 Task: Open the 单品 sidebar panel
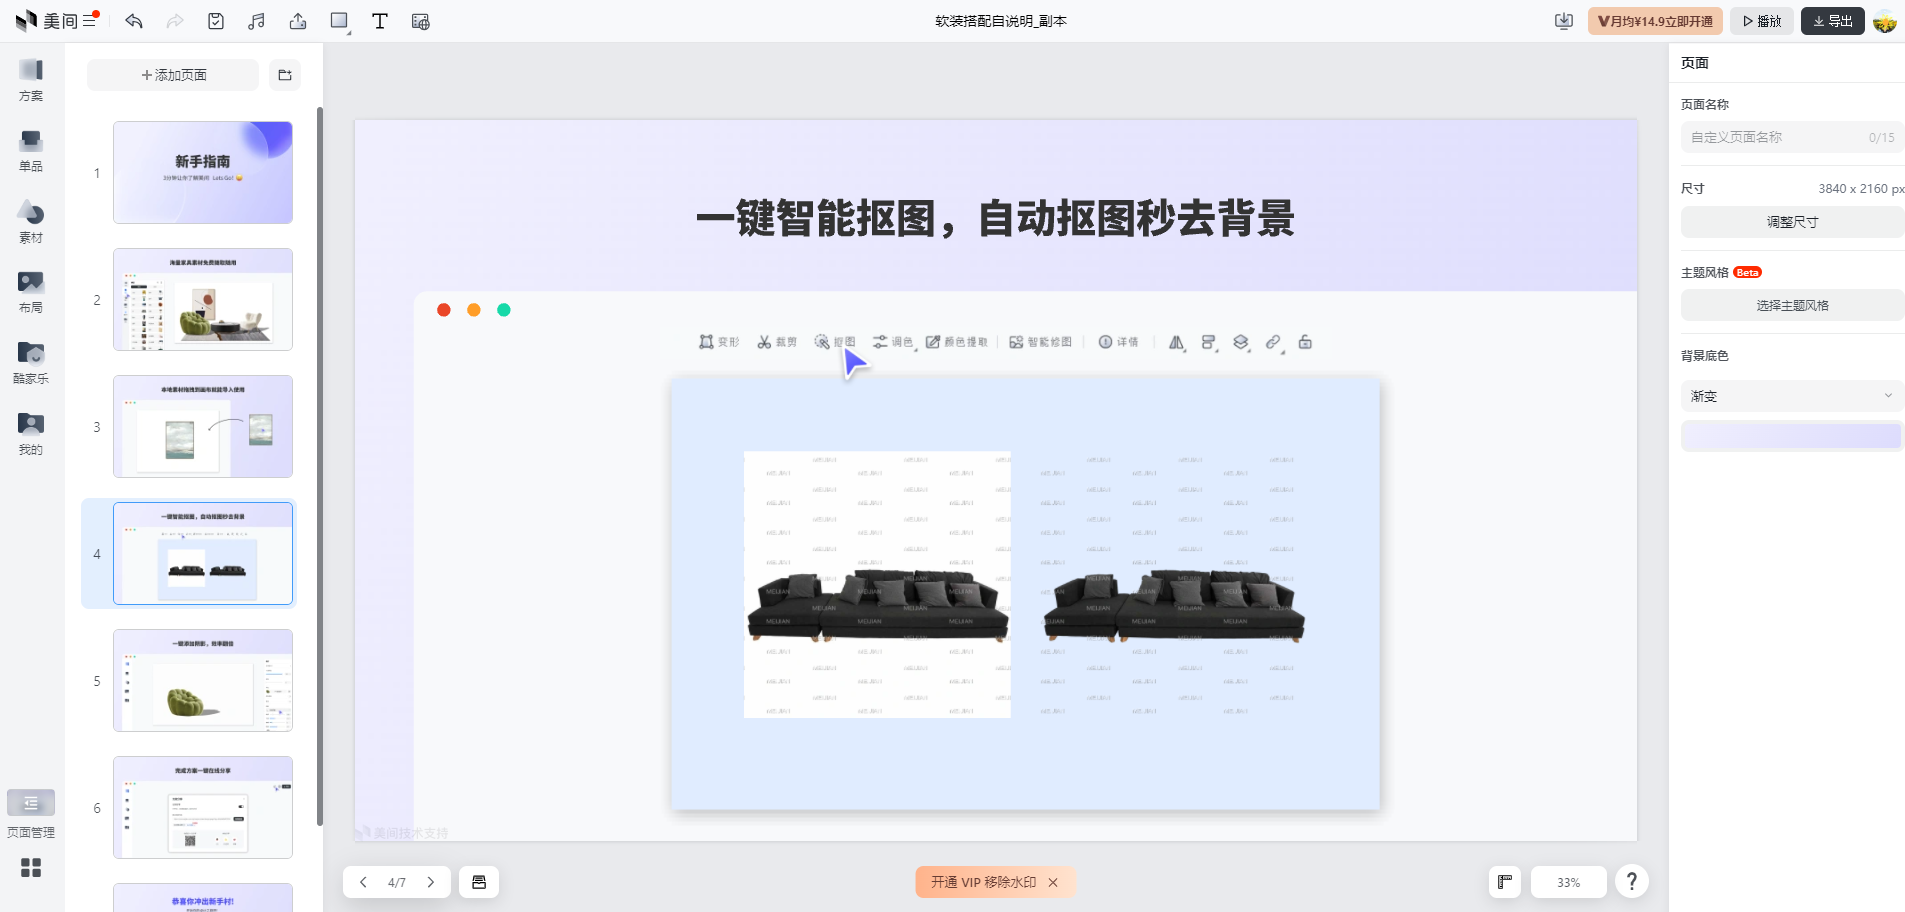click(31, 151)
